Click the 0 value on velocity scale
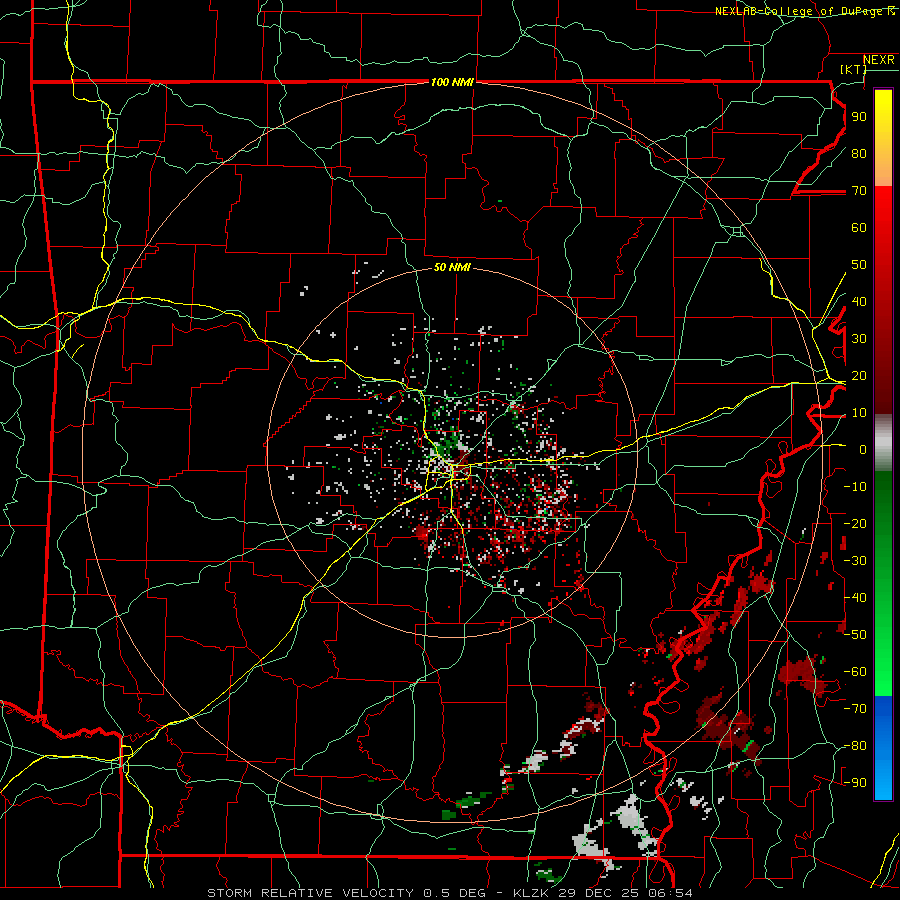This screenshot has width=900, height=900. pyautogui.click(x=863, y=449)
